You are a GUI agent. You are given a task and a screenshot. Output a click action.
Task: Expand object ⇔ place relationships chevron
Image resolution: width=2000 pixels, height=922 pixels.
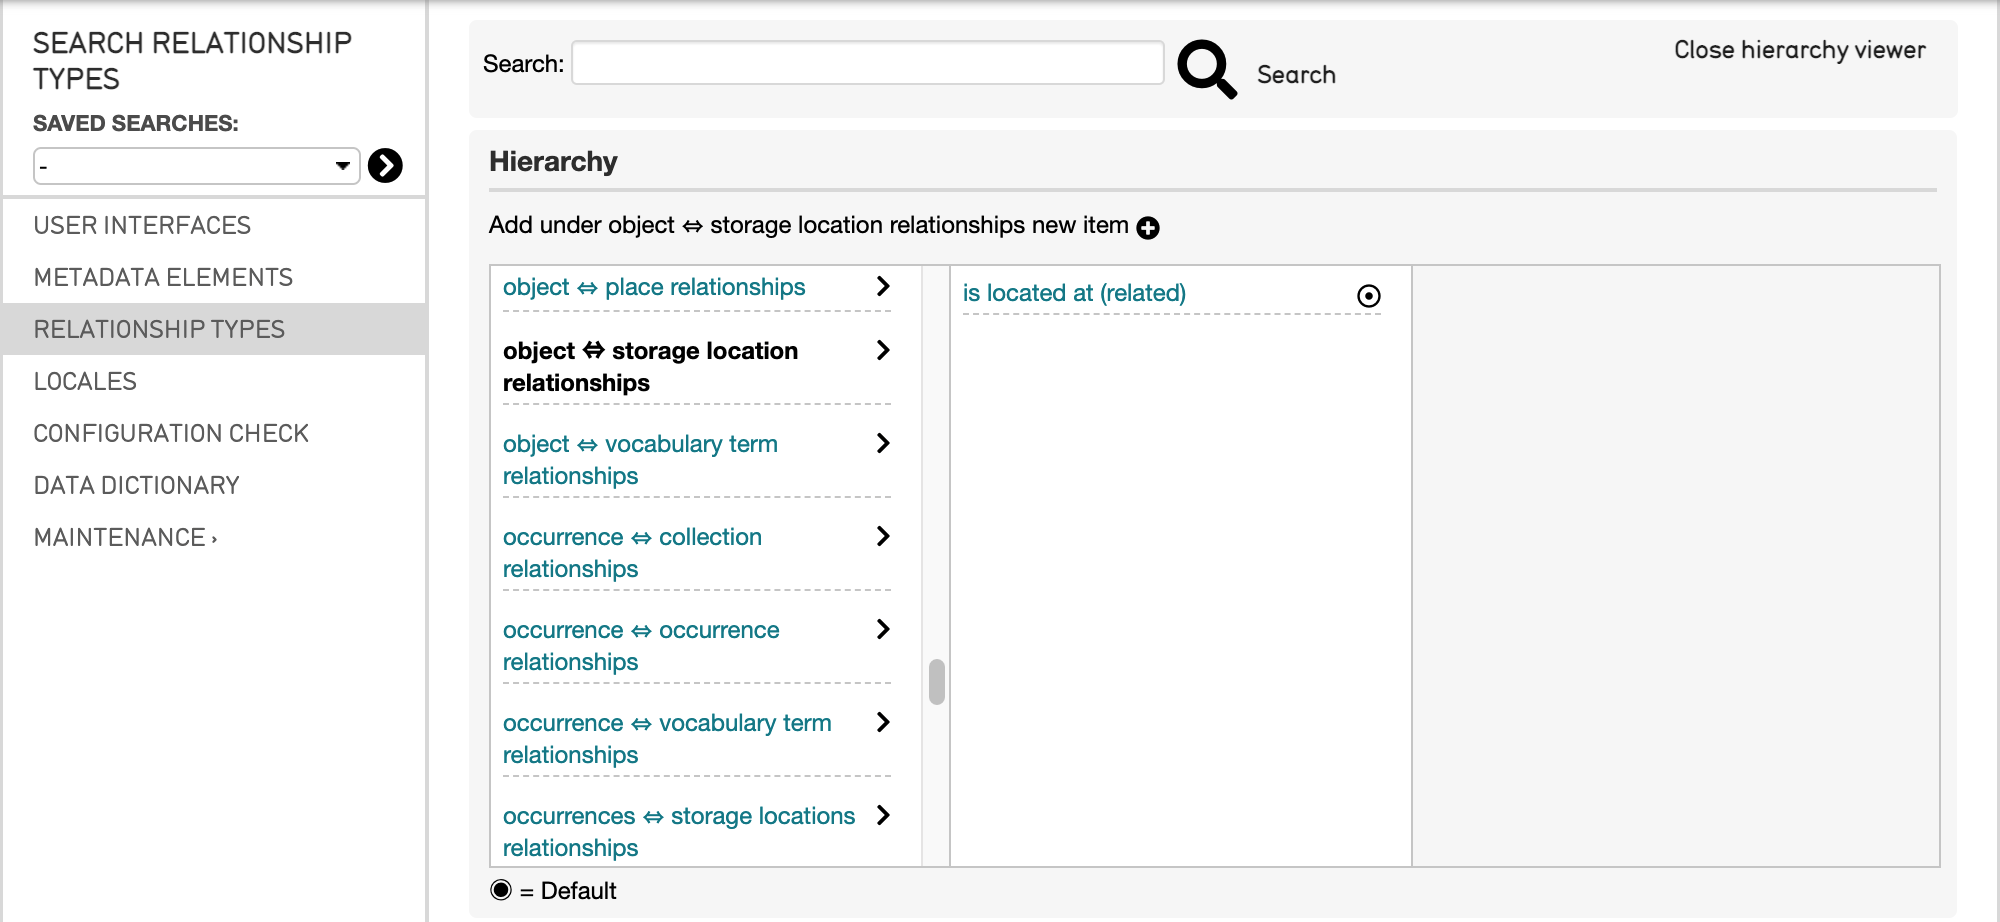(882, 287)
